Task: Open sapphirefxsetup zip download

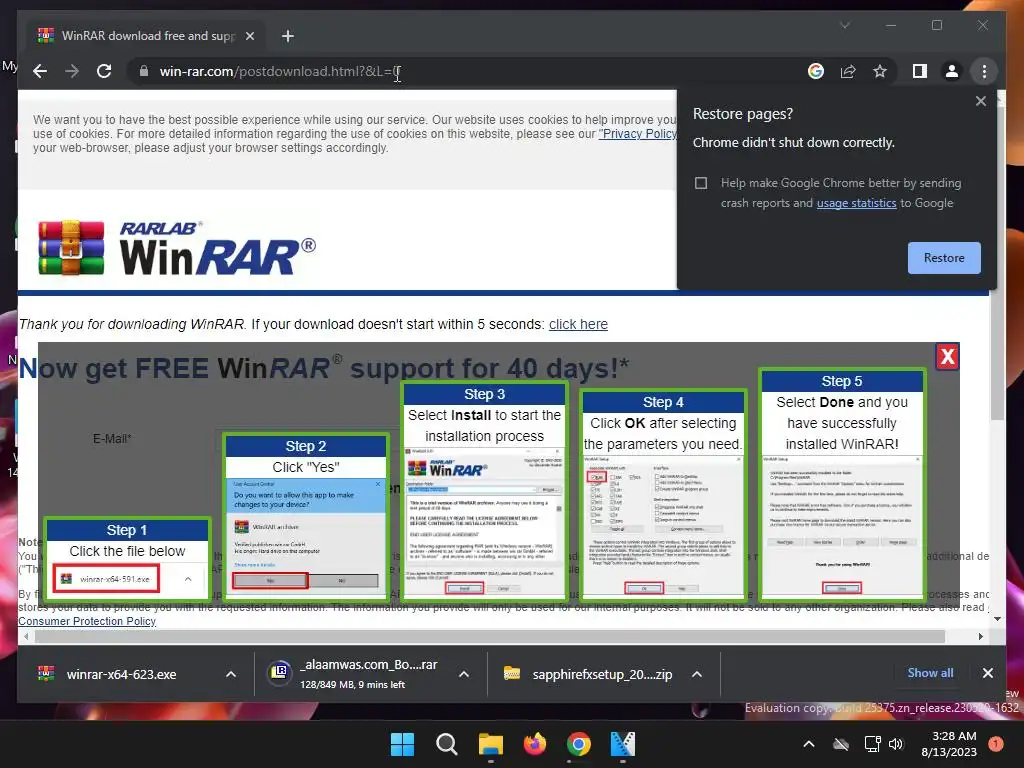Action: click(x=590, y=675)
